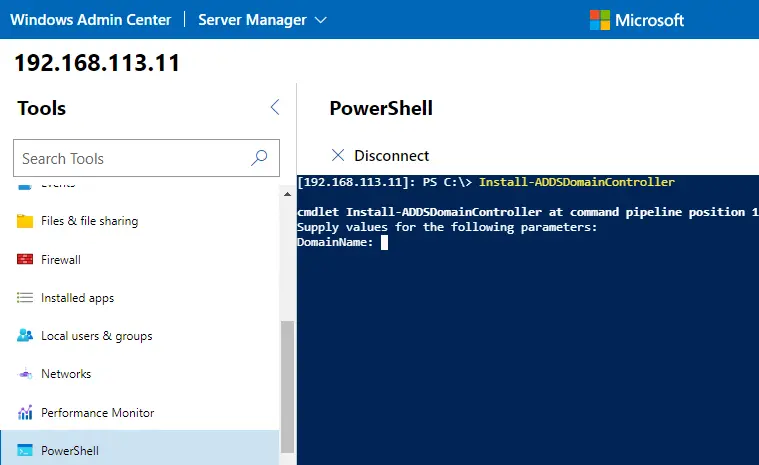Click the PowerShell panel heading
759x465 pixels.
click(381, 108)
